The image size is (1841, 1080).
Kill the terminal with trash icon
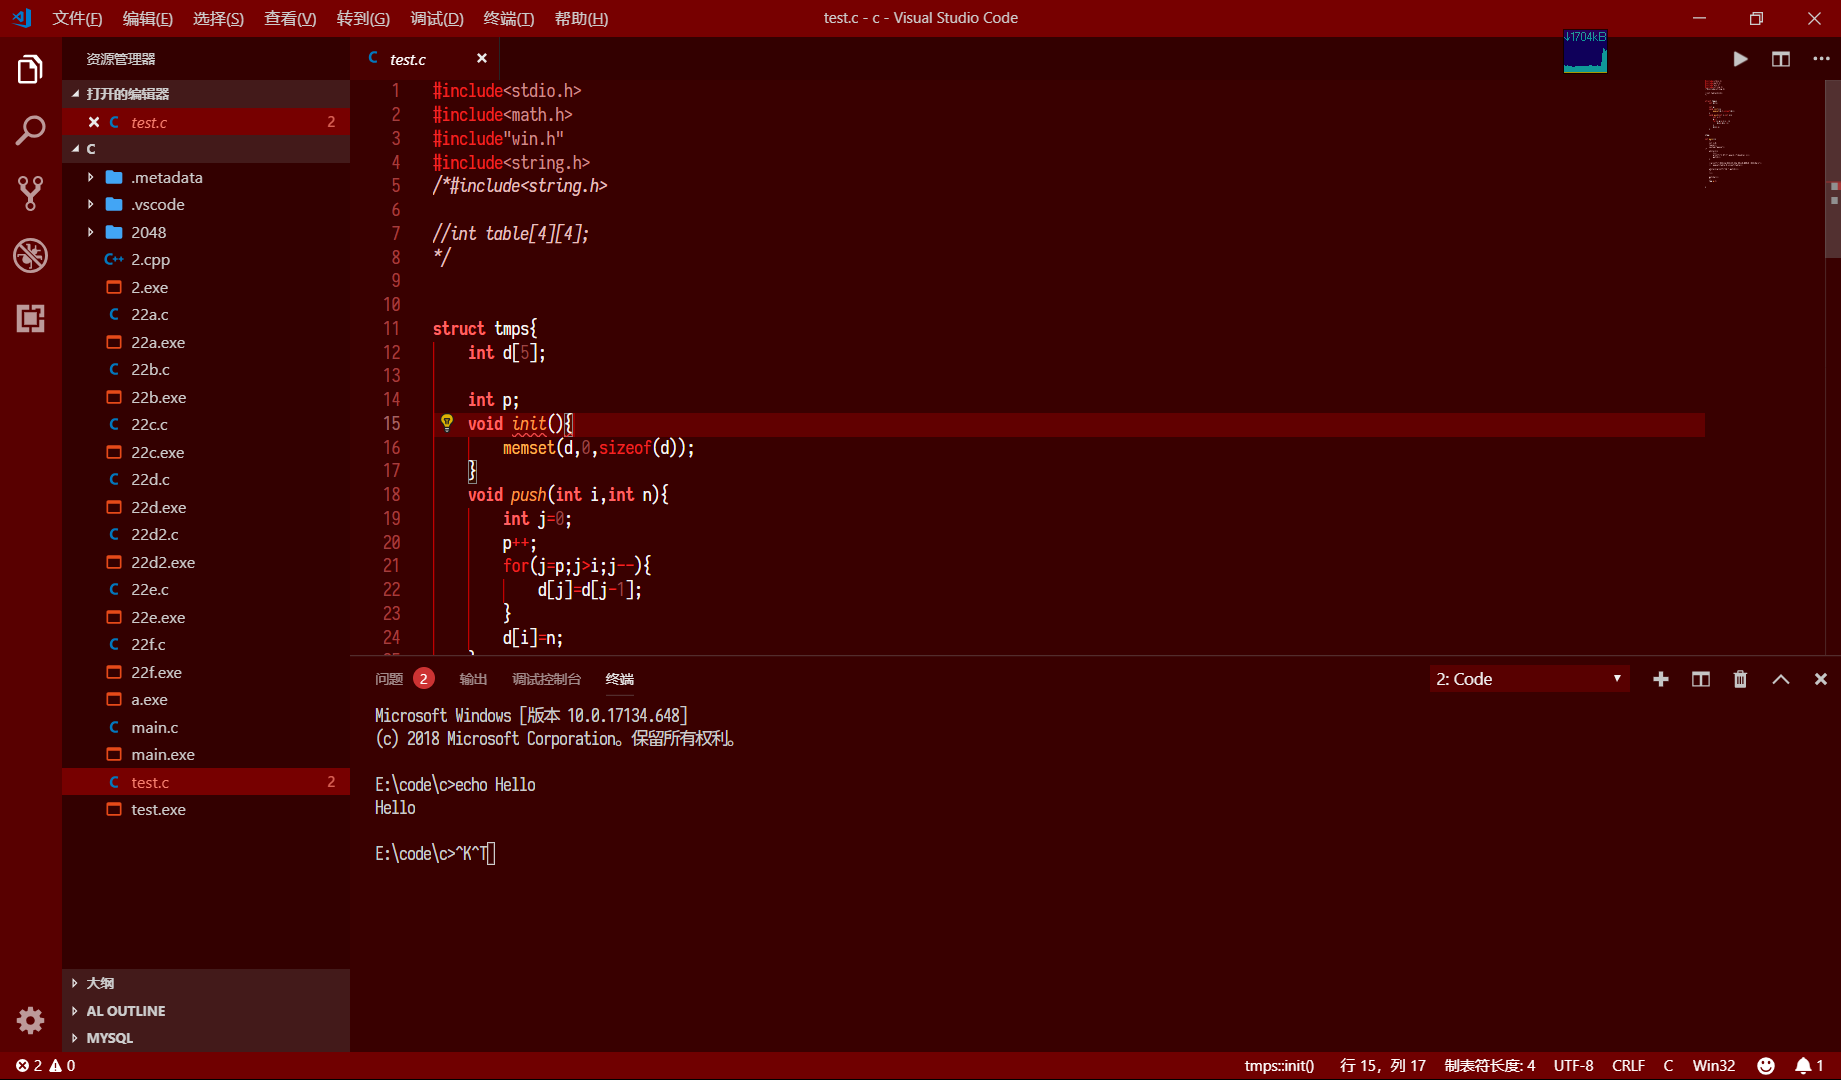[1740, 679]
